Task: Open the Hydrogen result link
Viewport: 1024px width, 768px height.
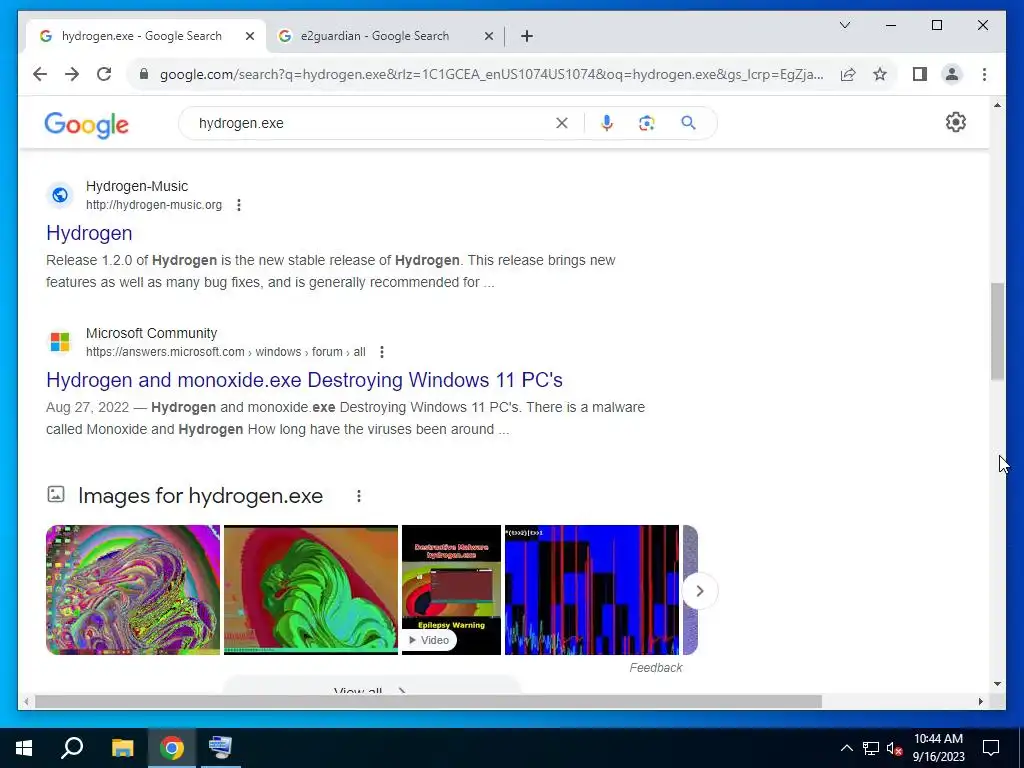Action: pyautogui.click(x=89, y=233)
